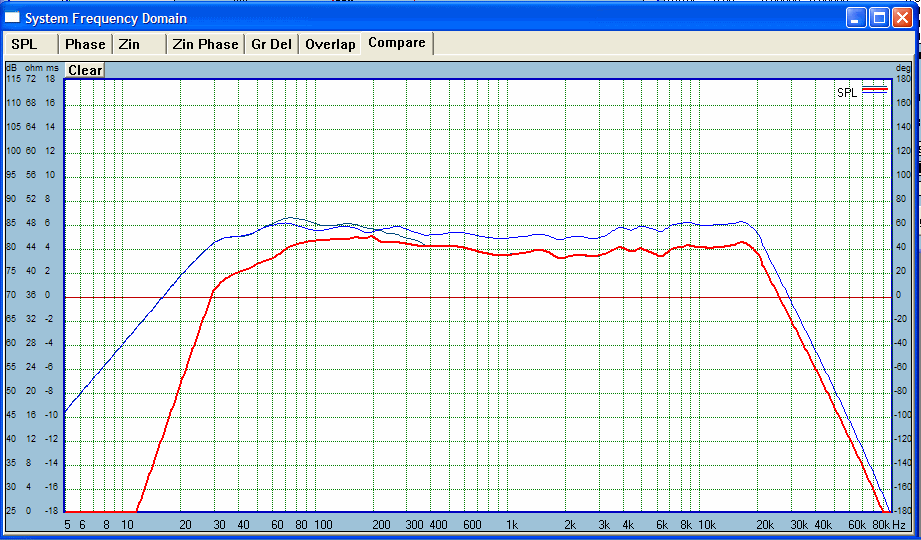Select the Zin tab
Screen dimensions: 921x540
point(139,45)
